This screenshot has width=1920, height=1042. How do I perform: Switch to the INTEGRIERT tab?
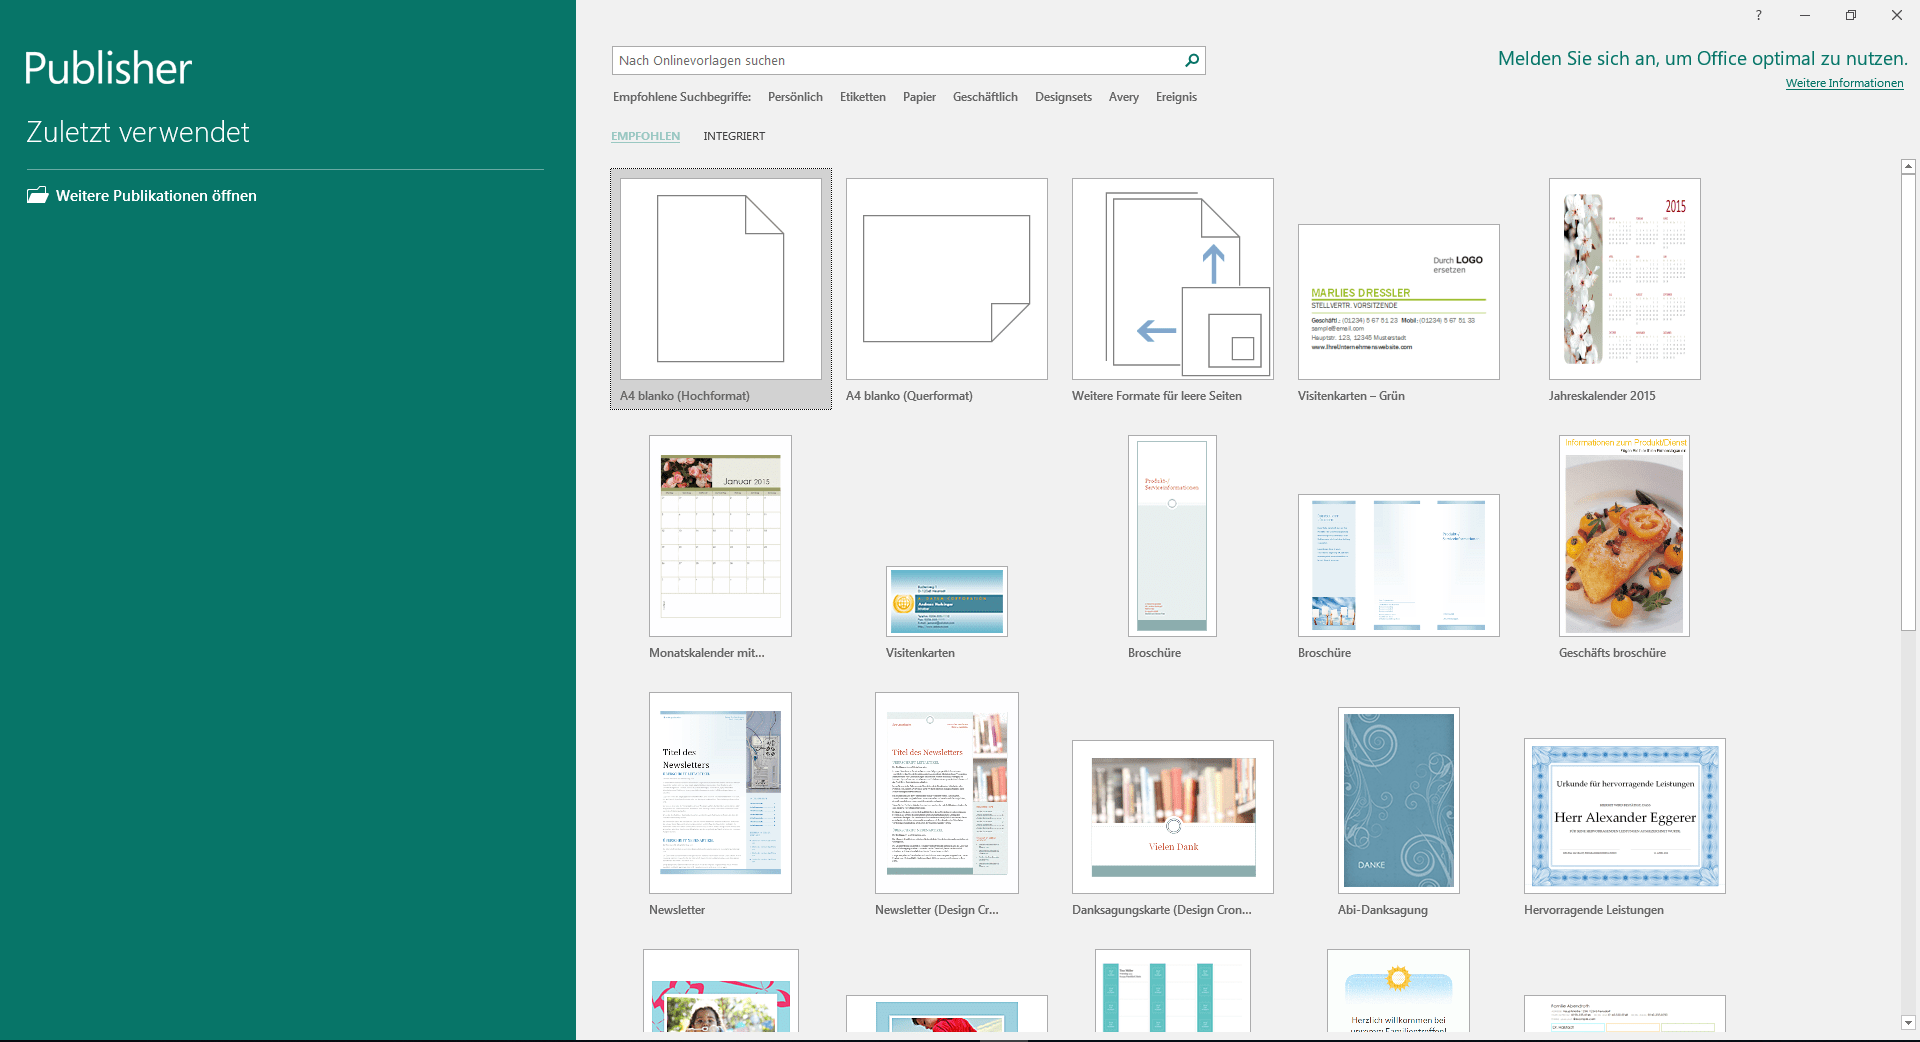coord(734,136)
